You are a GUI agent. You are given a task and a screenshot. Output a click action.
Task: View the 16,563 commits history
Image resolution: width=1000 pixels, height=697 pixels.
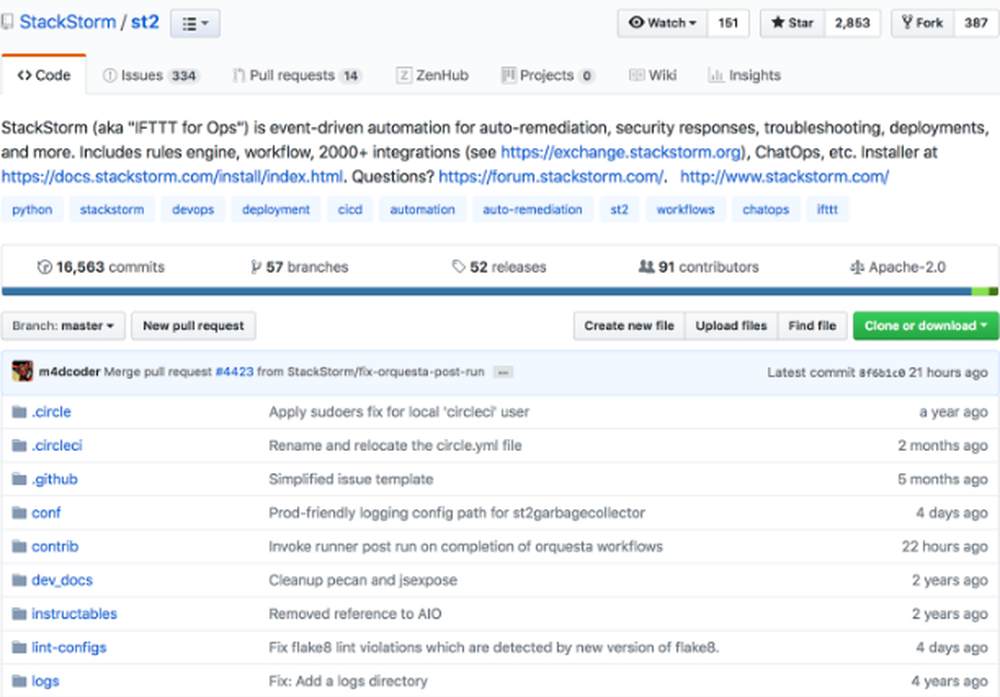(101, 267)
